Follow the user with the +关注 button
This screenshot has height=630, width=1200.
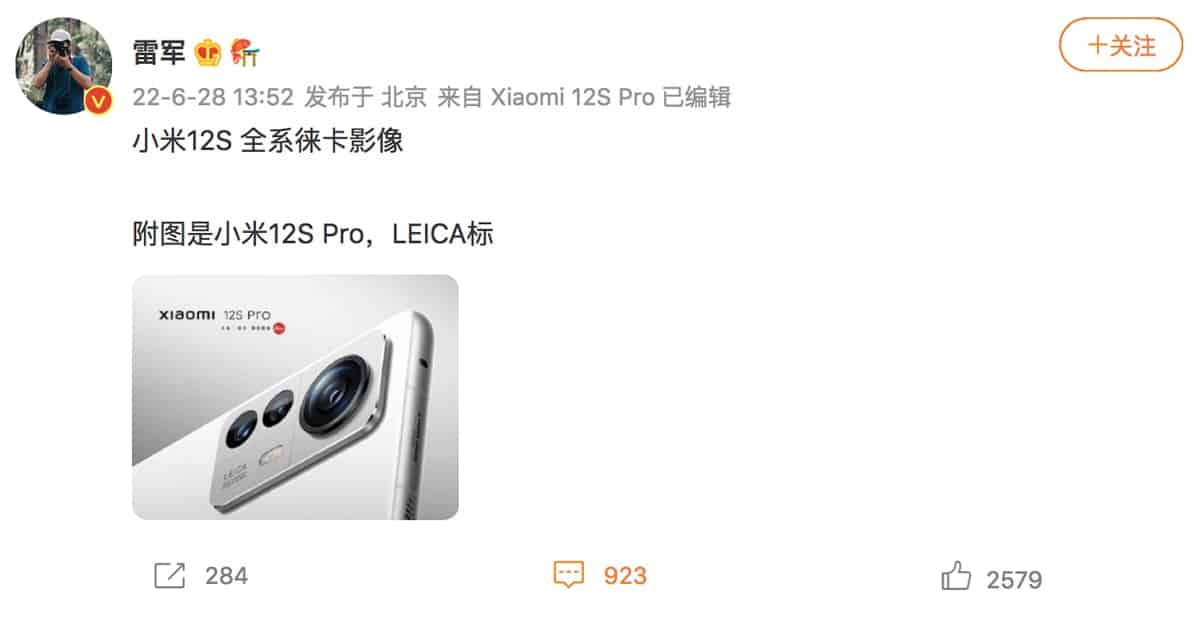click(x=1122, y=45)
